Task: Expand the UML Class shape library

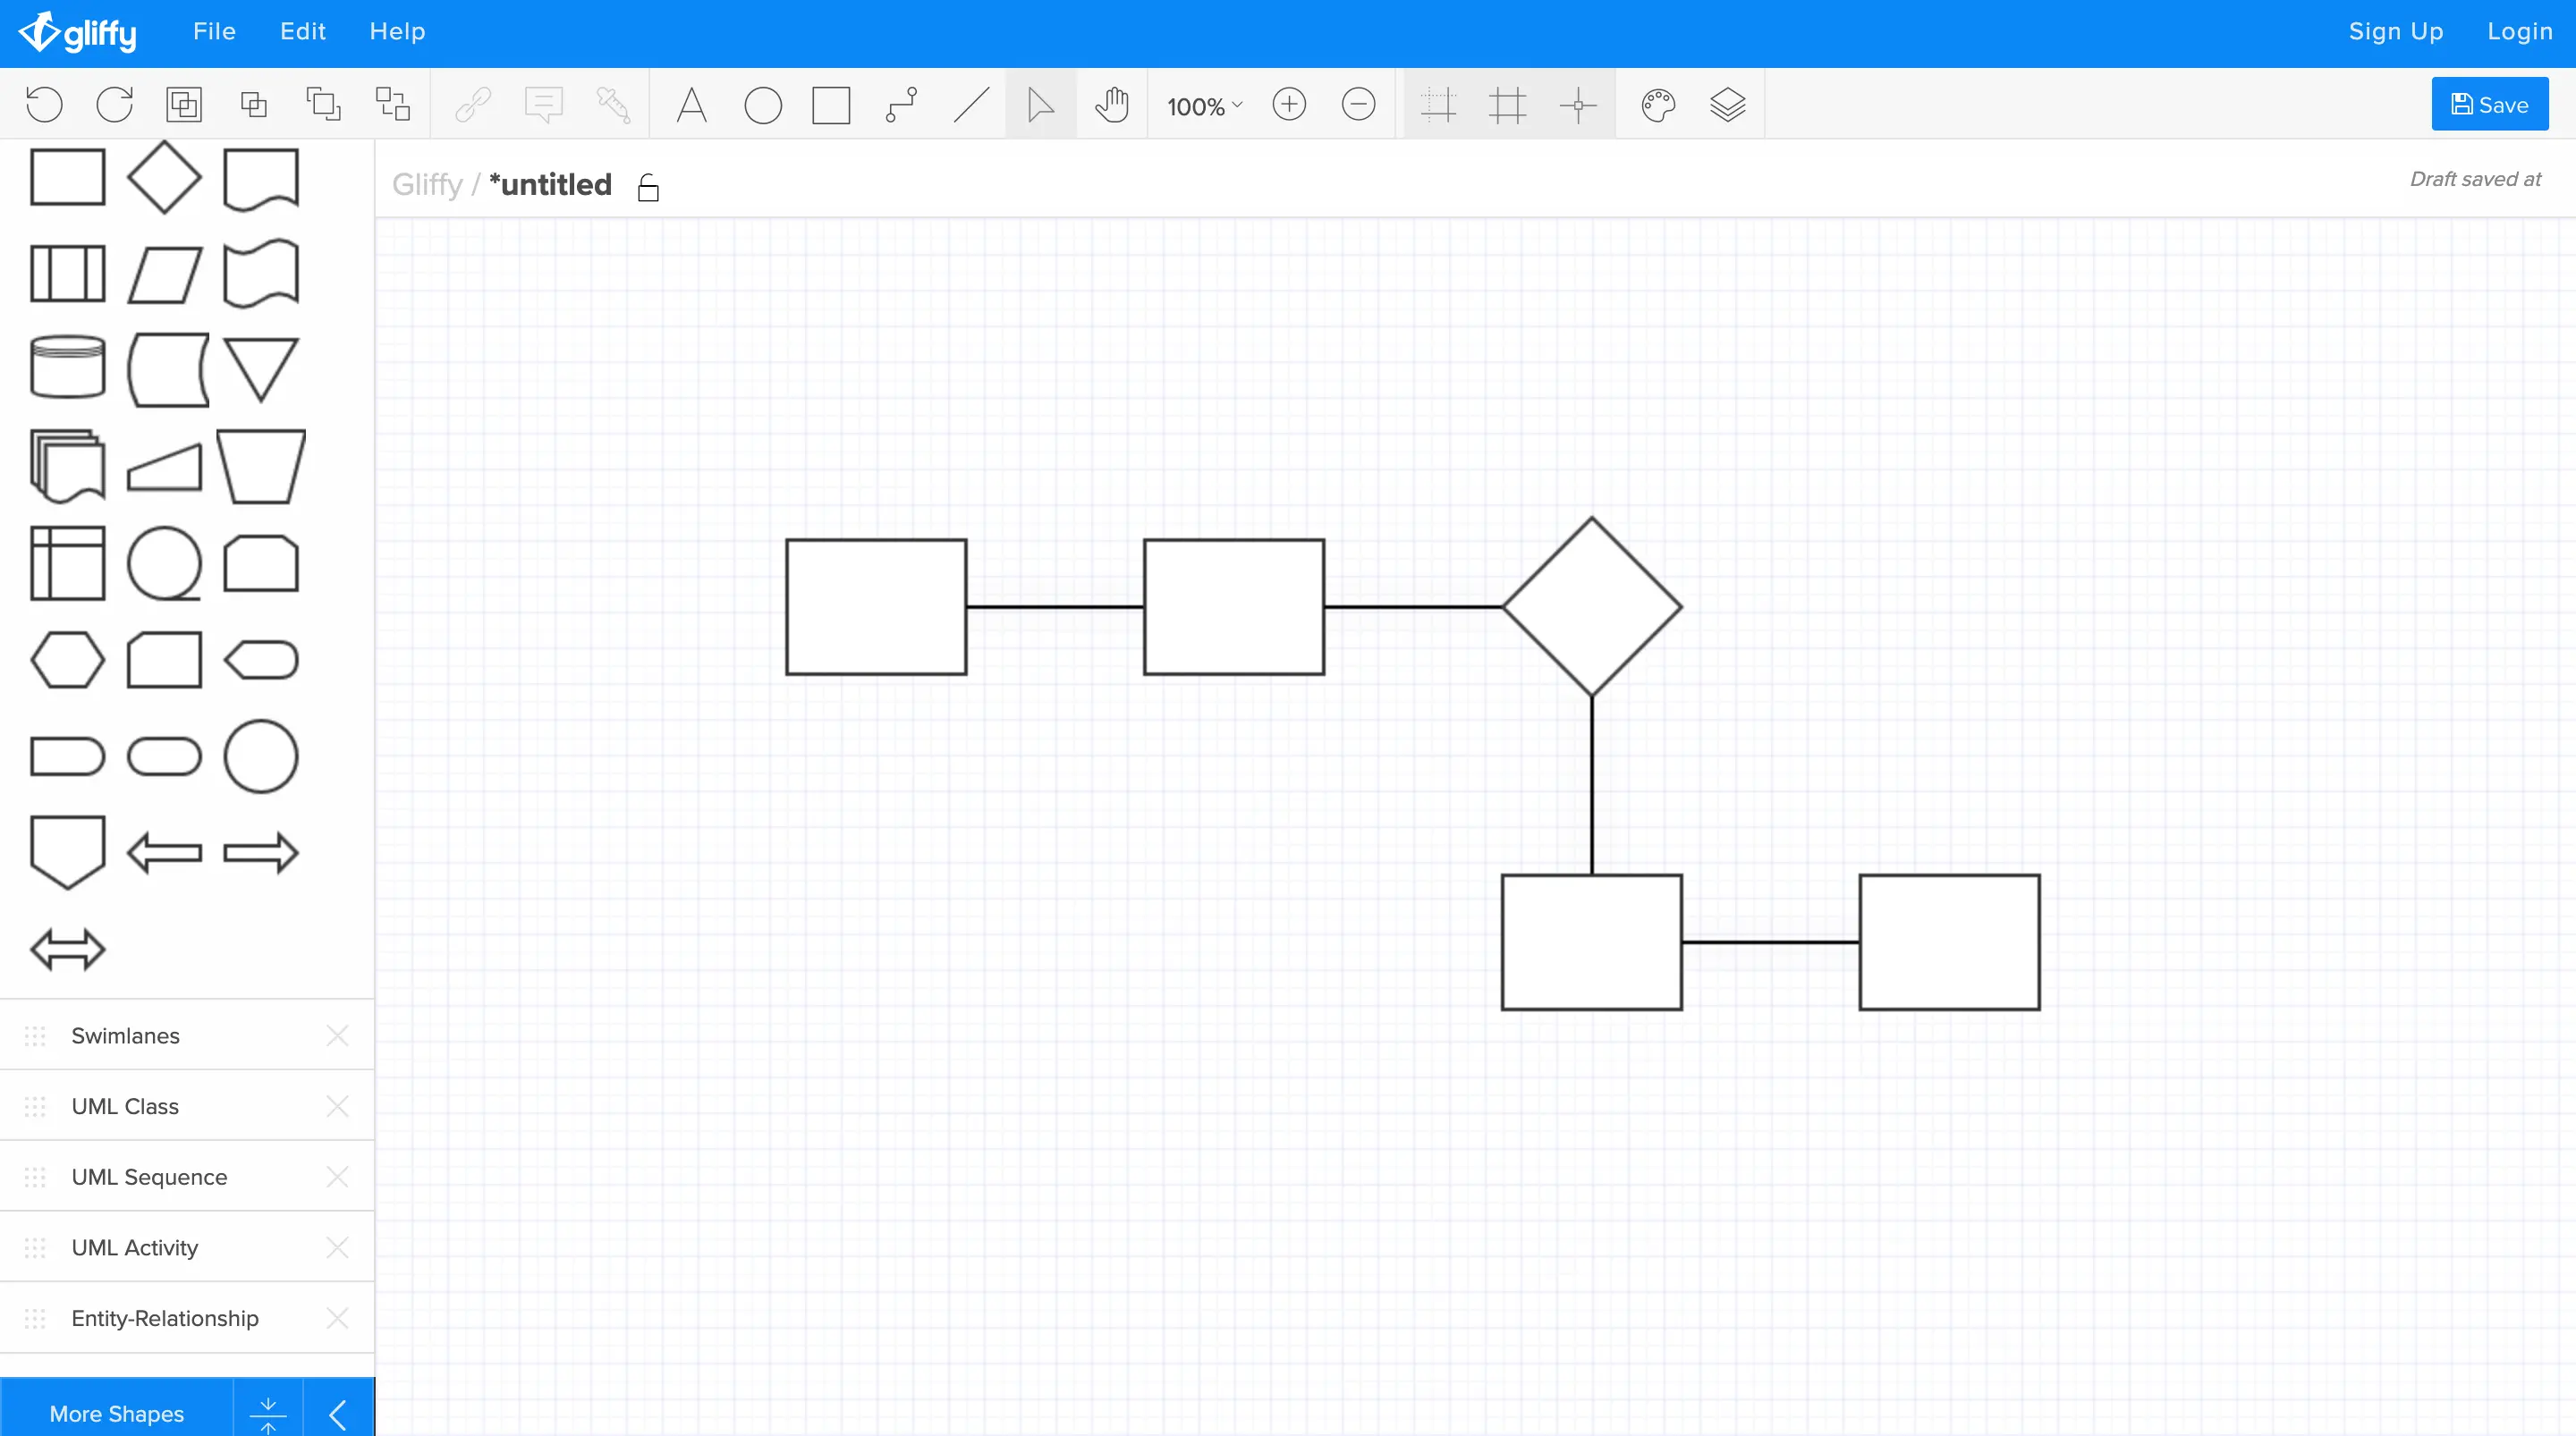Action: click(125, 1106)
